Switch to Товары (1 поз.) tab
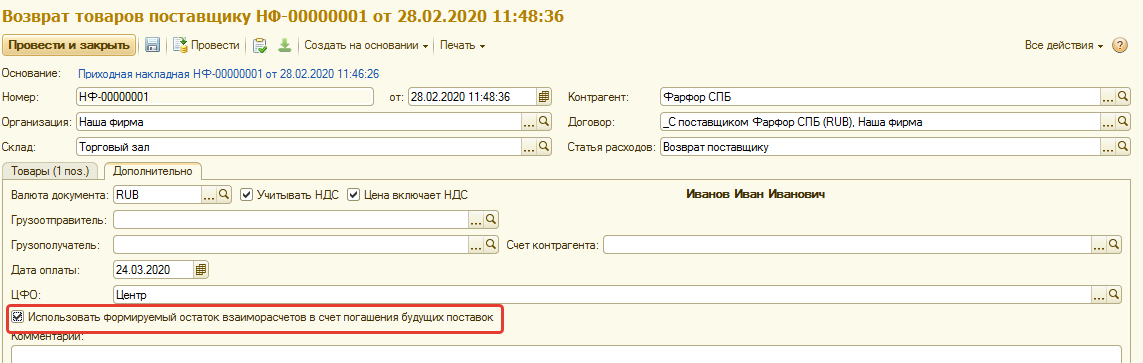 coord(50,171)
